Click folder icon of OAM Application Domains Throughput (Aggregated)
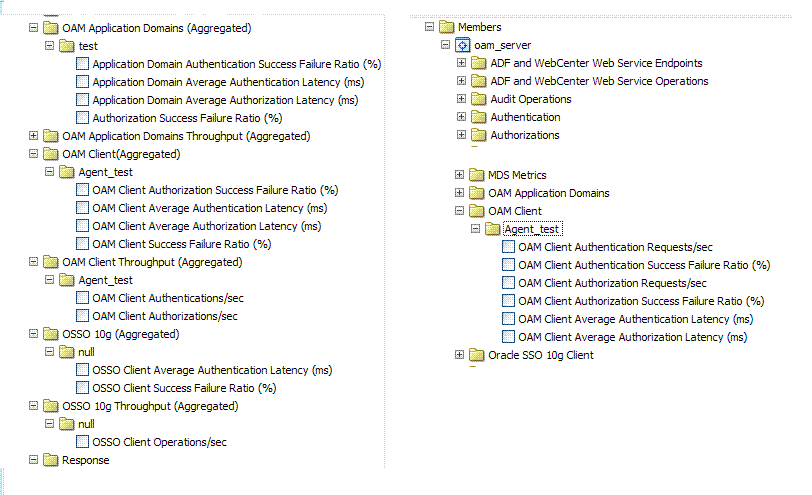Image resolution: width=812 pixels, height=495 pixels. tap(50, 136)
